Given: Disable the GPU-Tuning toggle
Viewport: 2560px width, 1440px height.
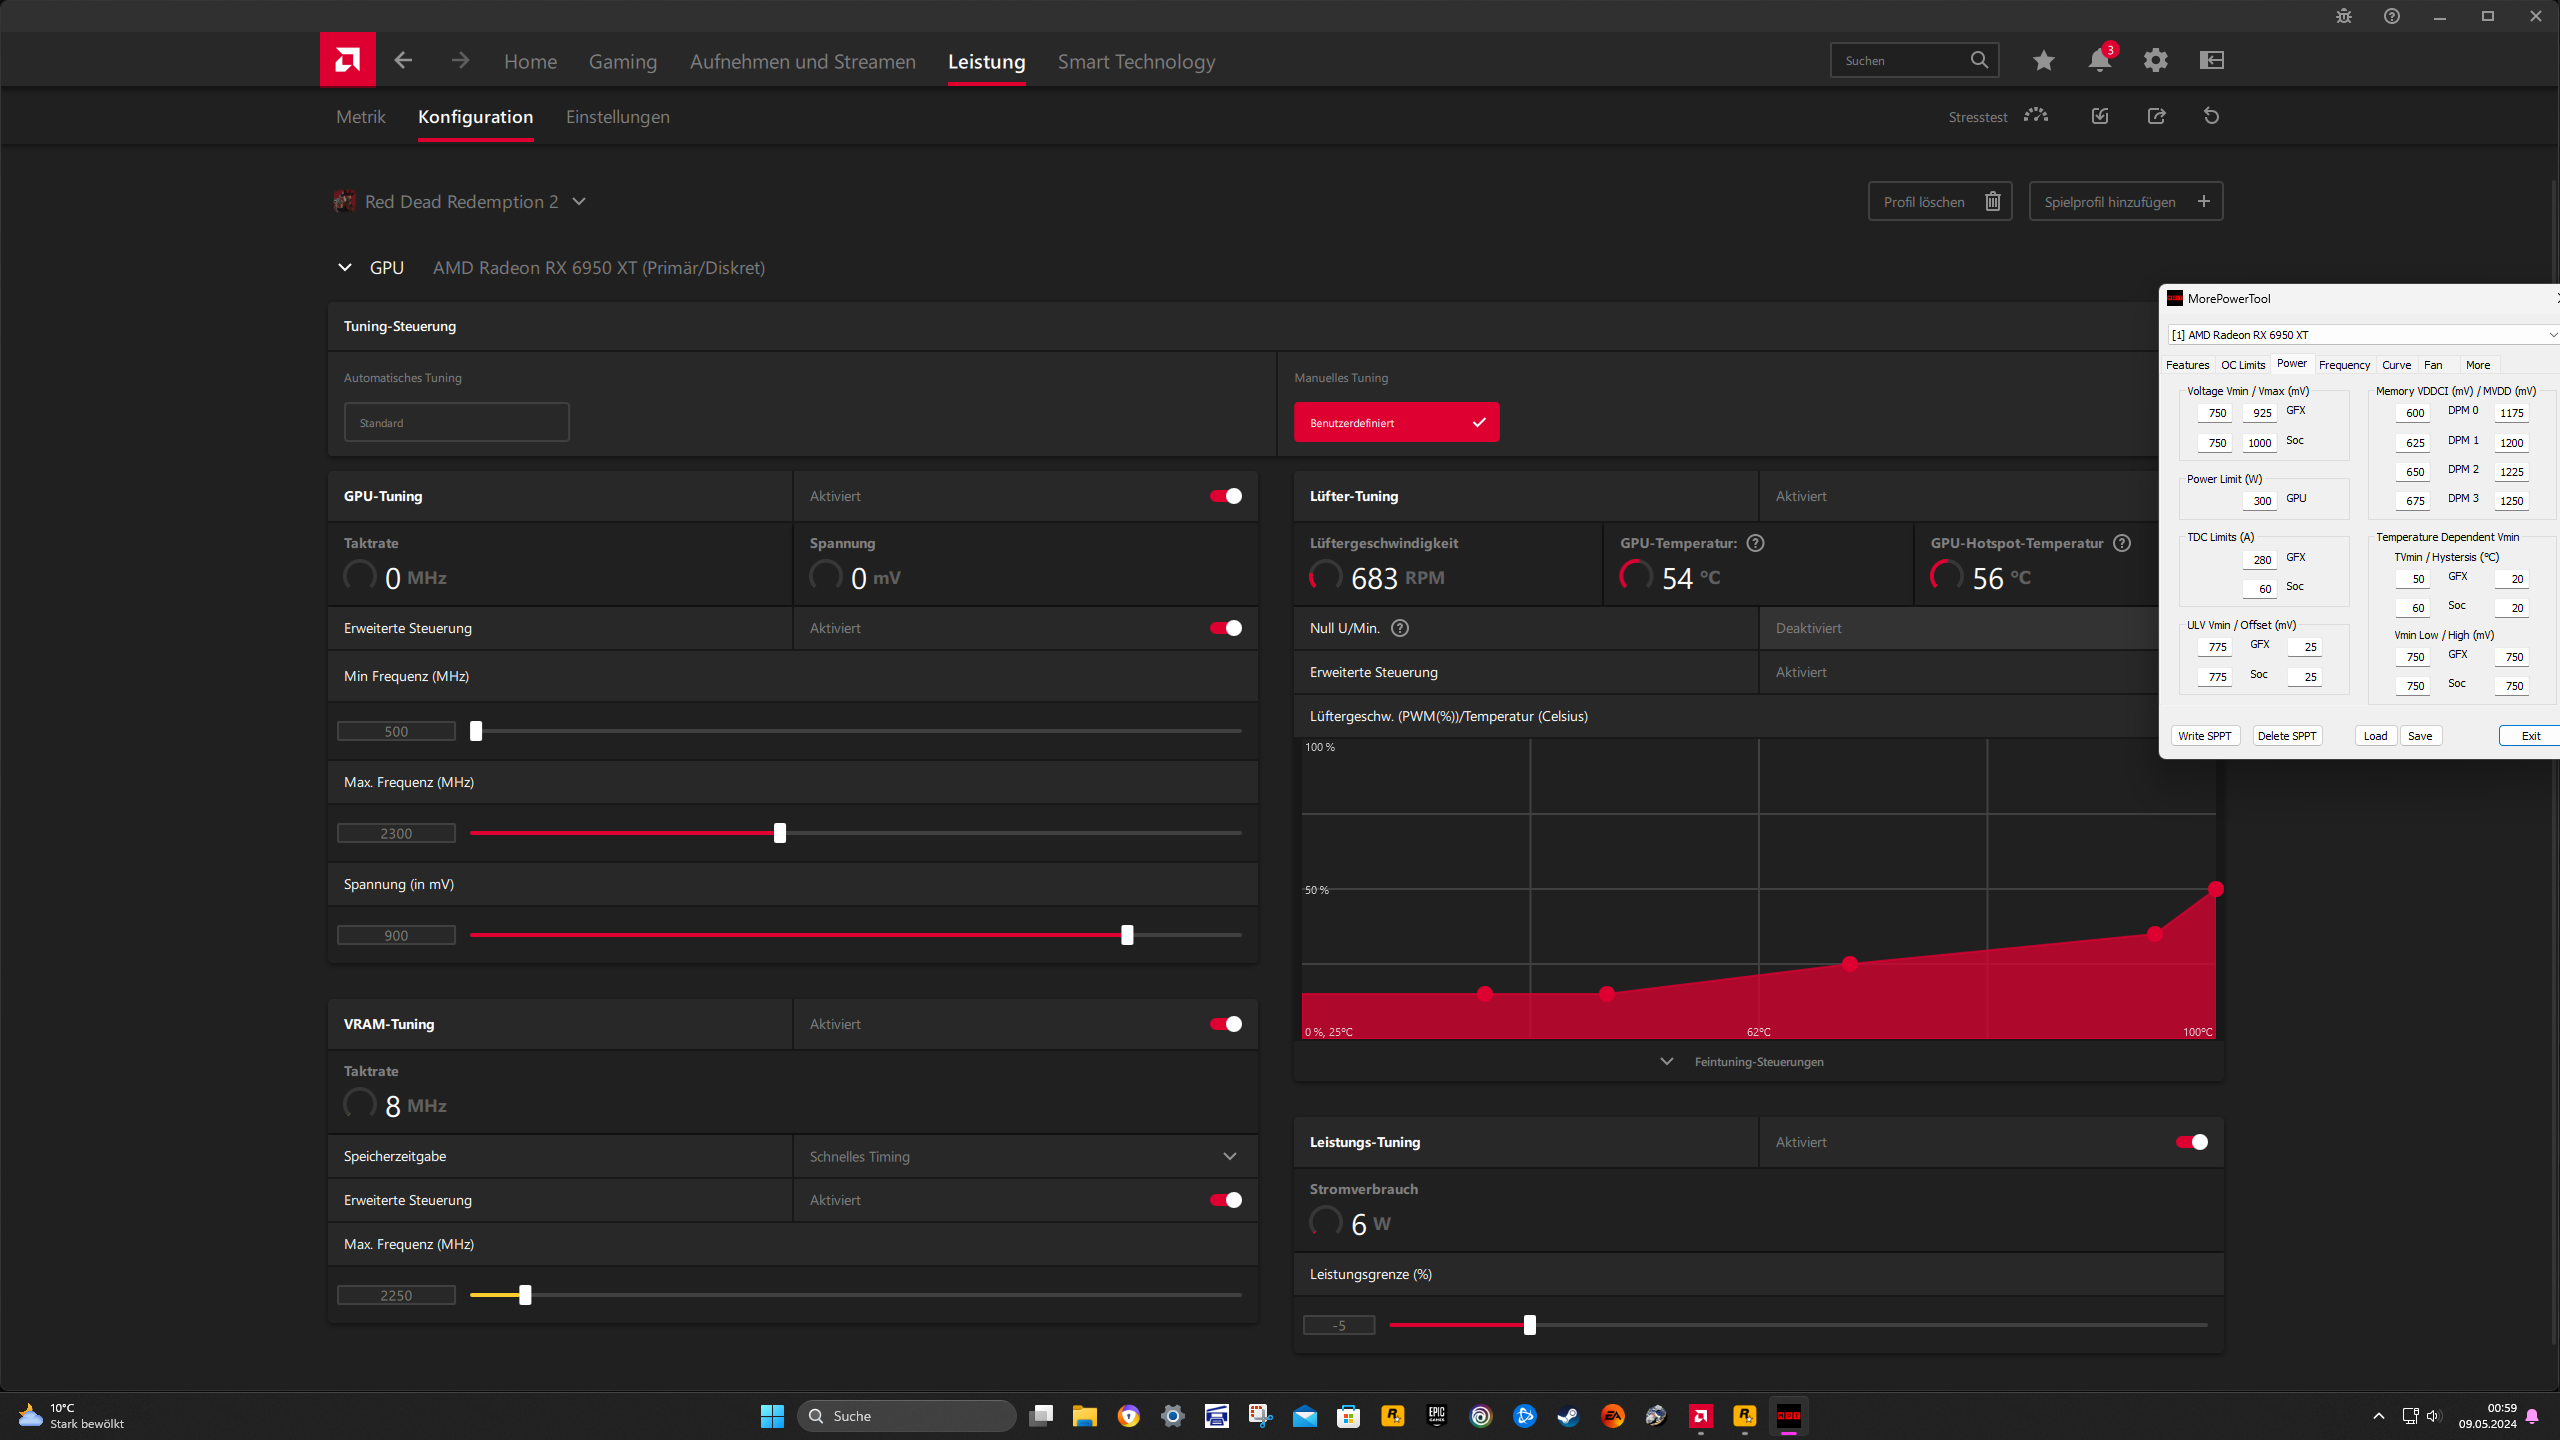Looking at the screenshot, I should pyautogui.click(x=1225, y=496).
